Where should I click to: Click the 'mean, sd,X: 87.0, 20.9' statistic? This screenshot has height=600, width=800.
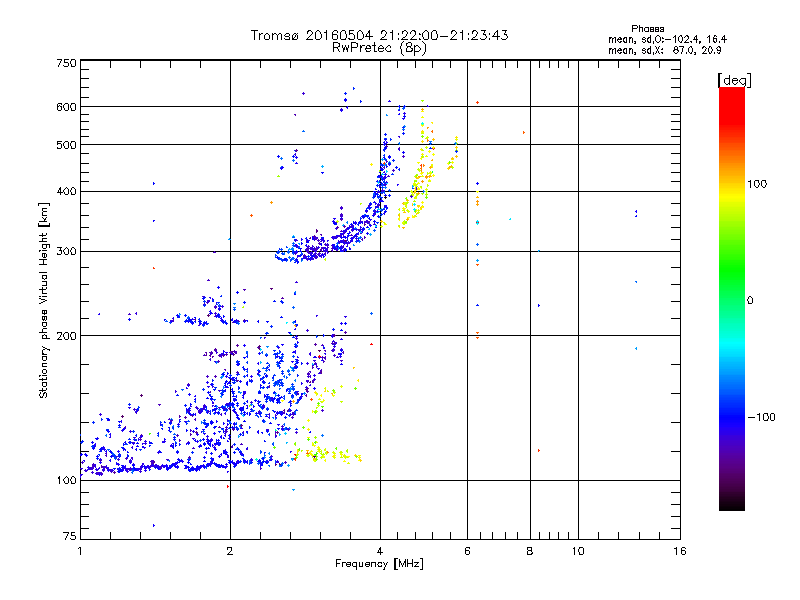coord(664,50)
